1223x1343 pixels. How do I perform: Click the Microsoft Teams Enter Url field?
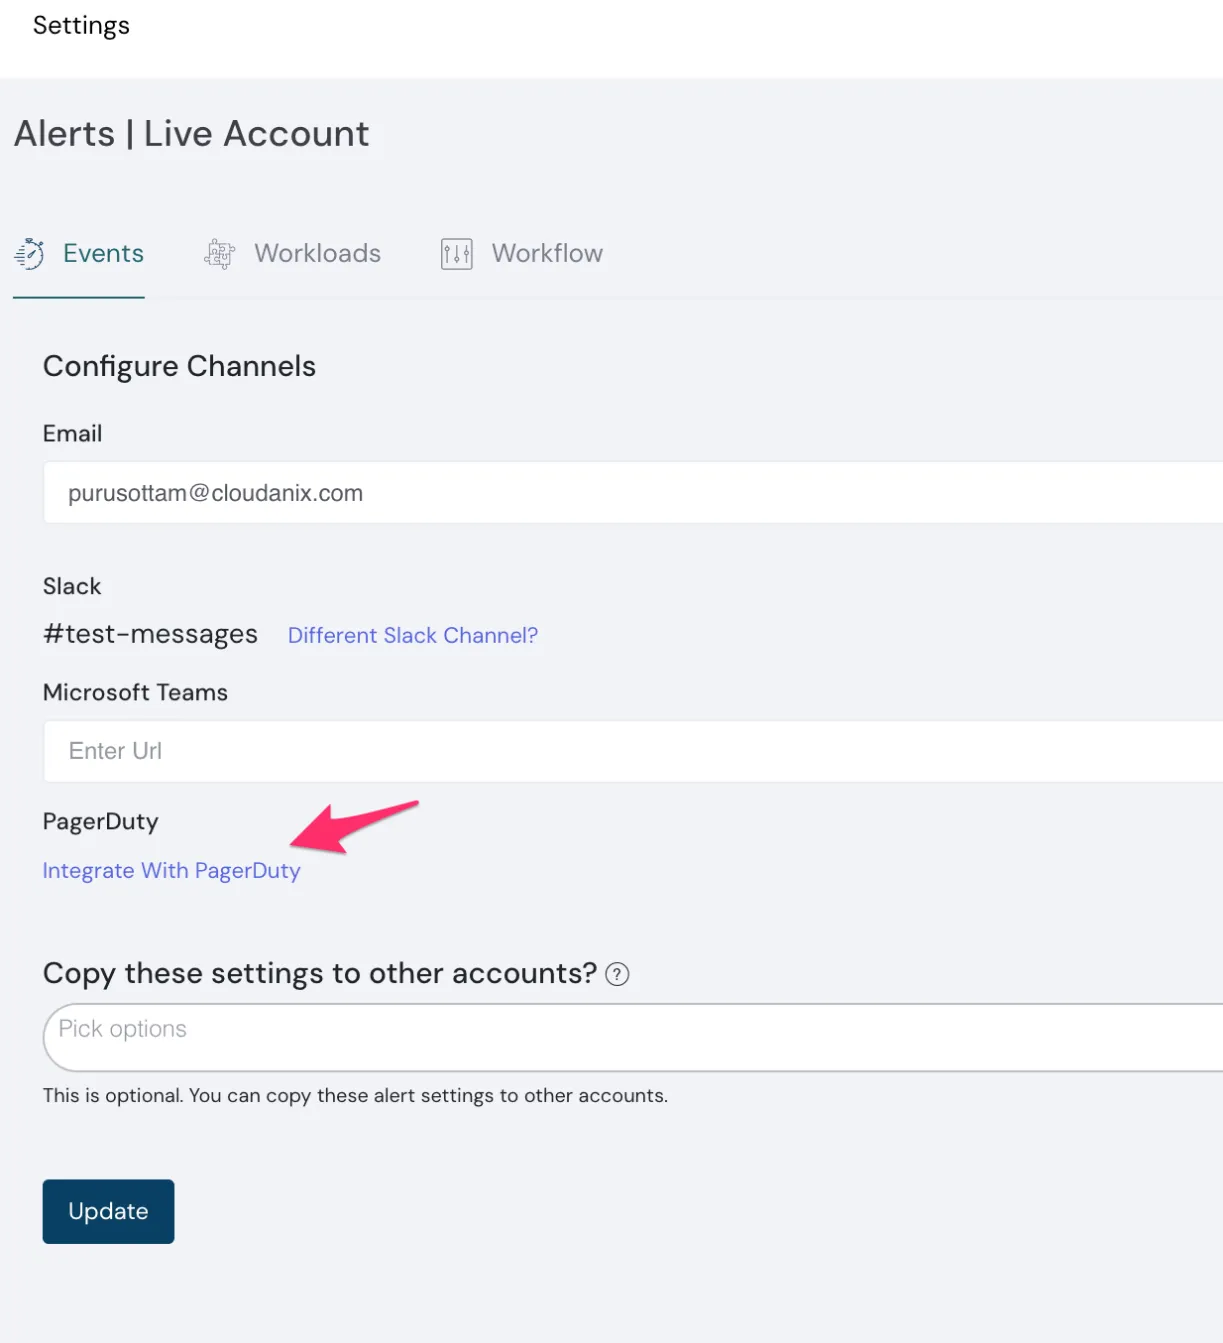(x=632, y=751)
